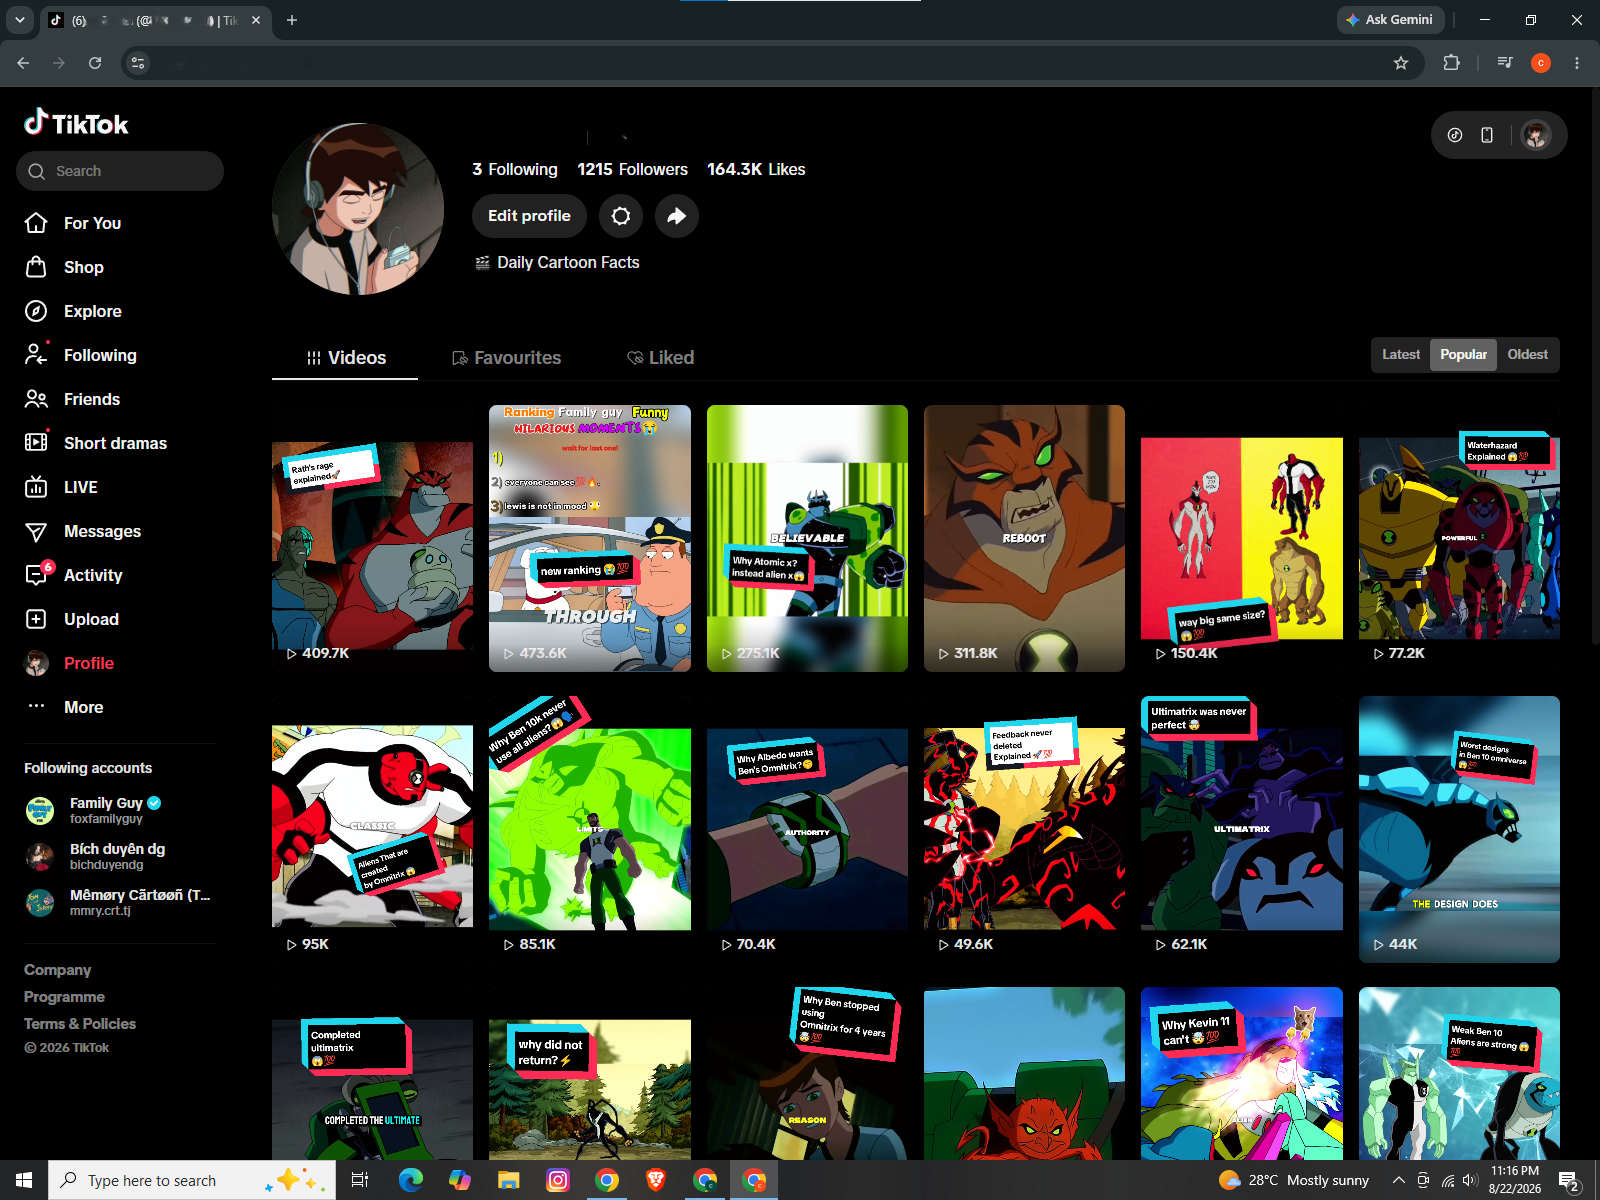Viewport: 1600px width, 1200px height.
Task: Open Chrome media controls
Action: pyautogui.click(x=1505, y=63)
